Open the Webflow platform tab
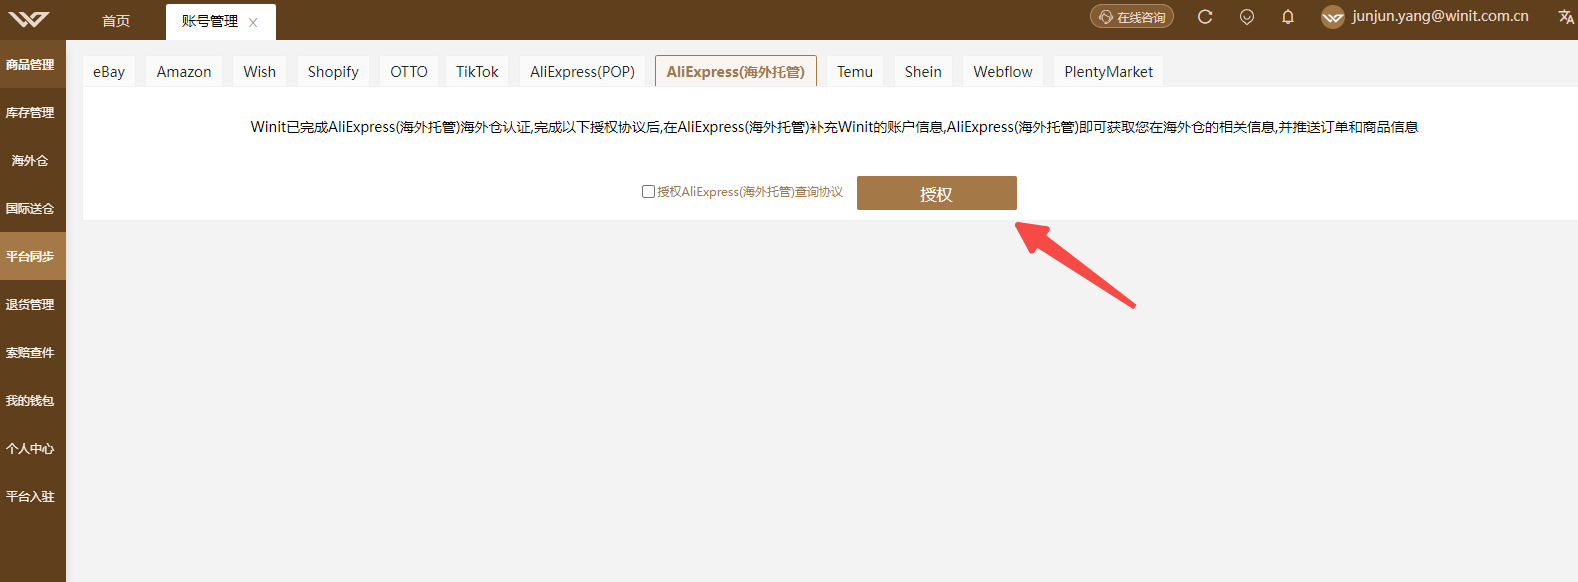 coord(1003,72)
